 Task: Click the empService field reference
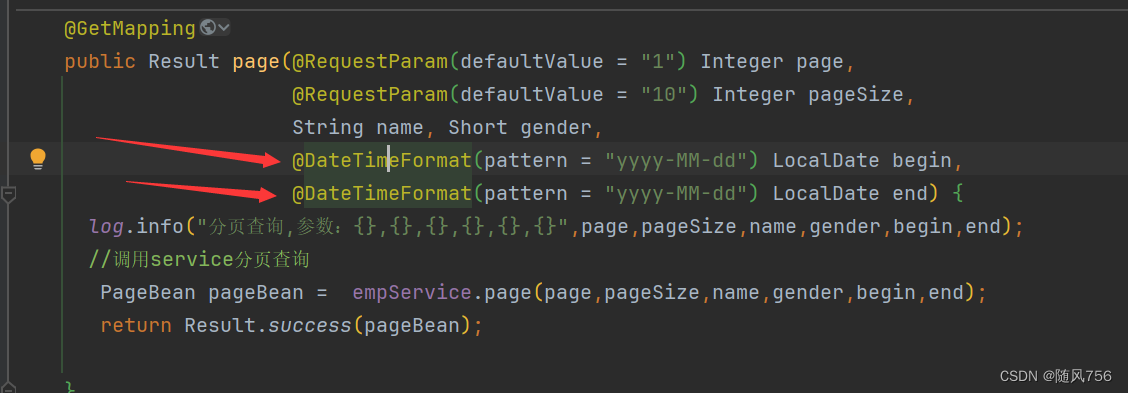coord(411,293)
